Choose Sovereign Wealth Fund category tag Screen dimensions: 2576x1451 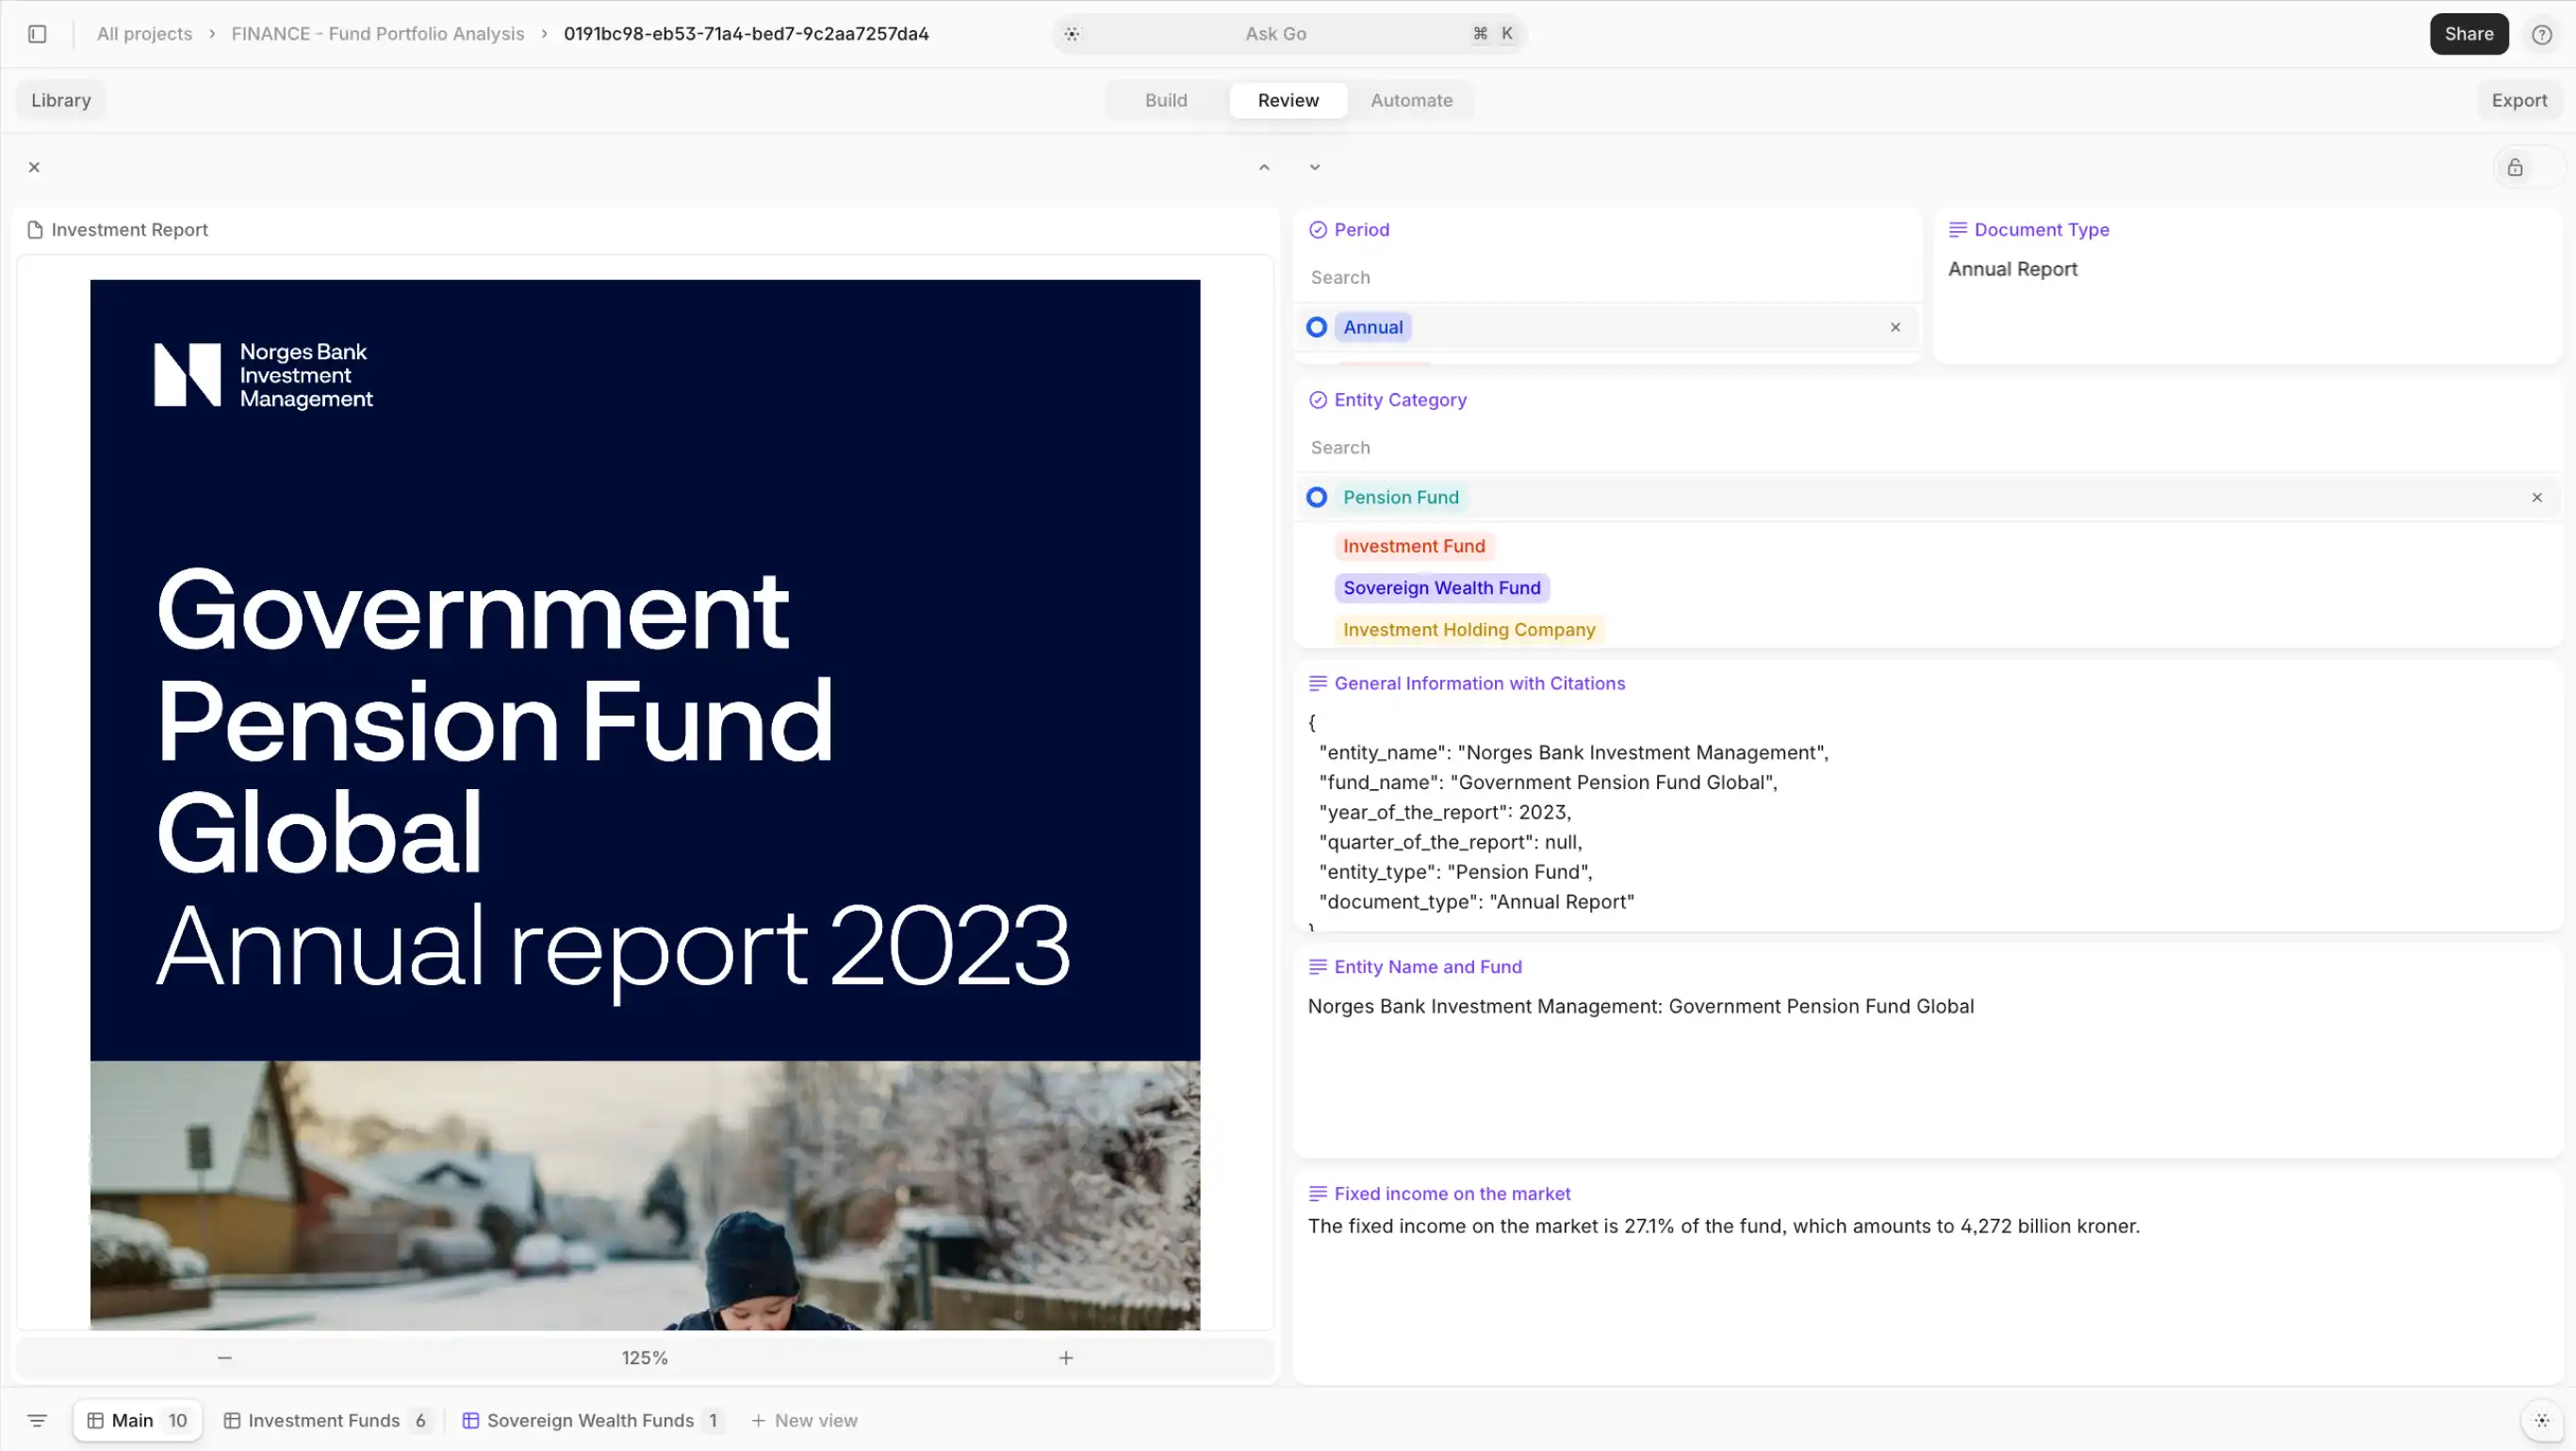[x=1441, y=588]
